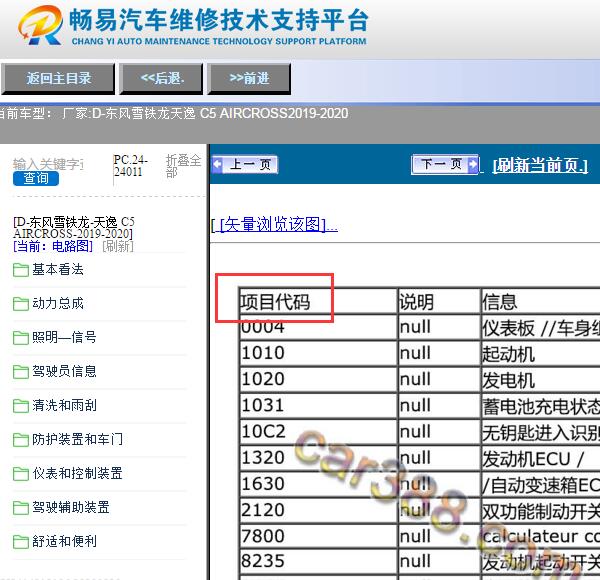
Task: Click sidebar vehicle title 天逸 C5 AIRCROSS
Action: pyautogui.click(x=73, y=228)
